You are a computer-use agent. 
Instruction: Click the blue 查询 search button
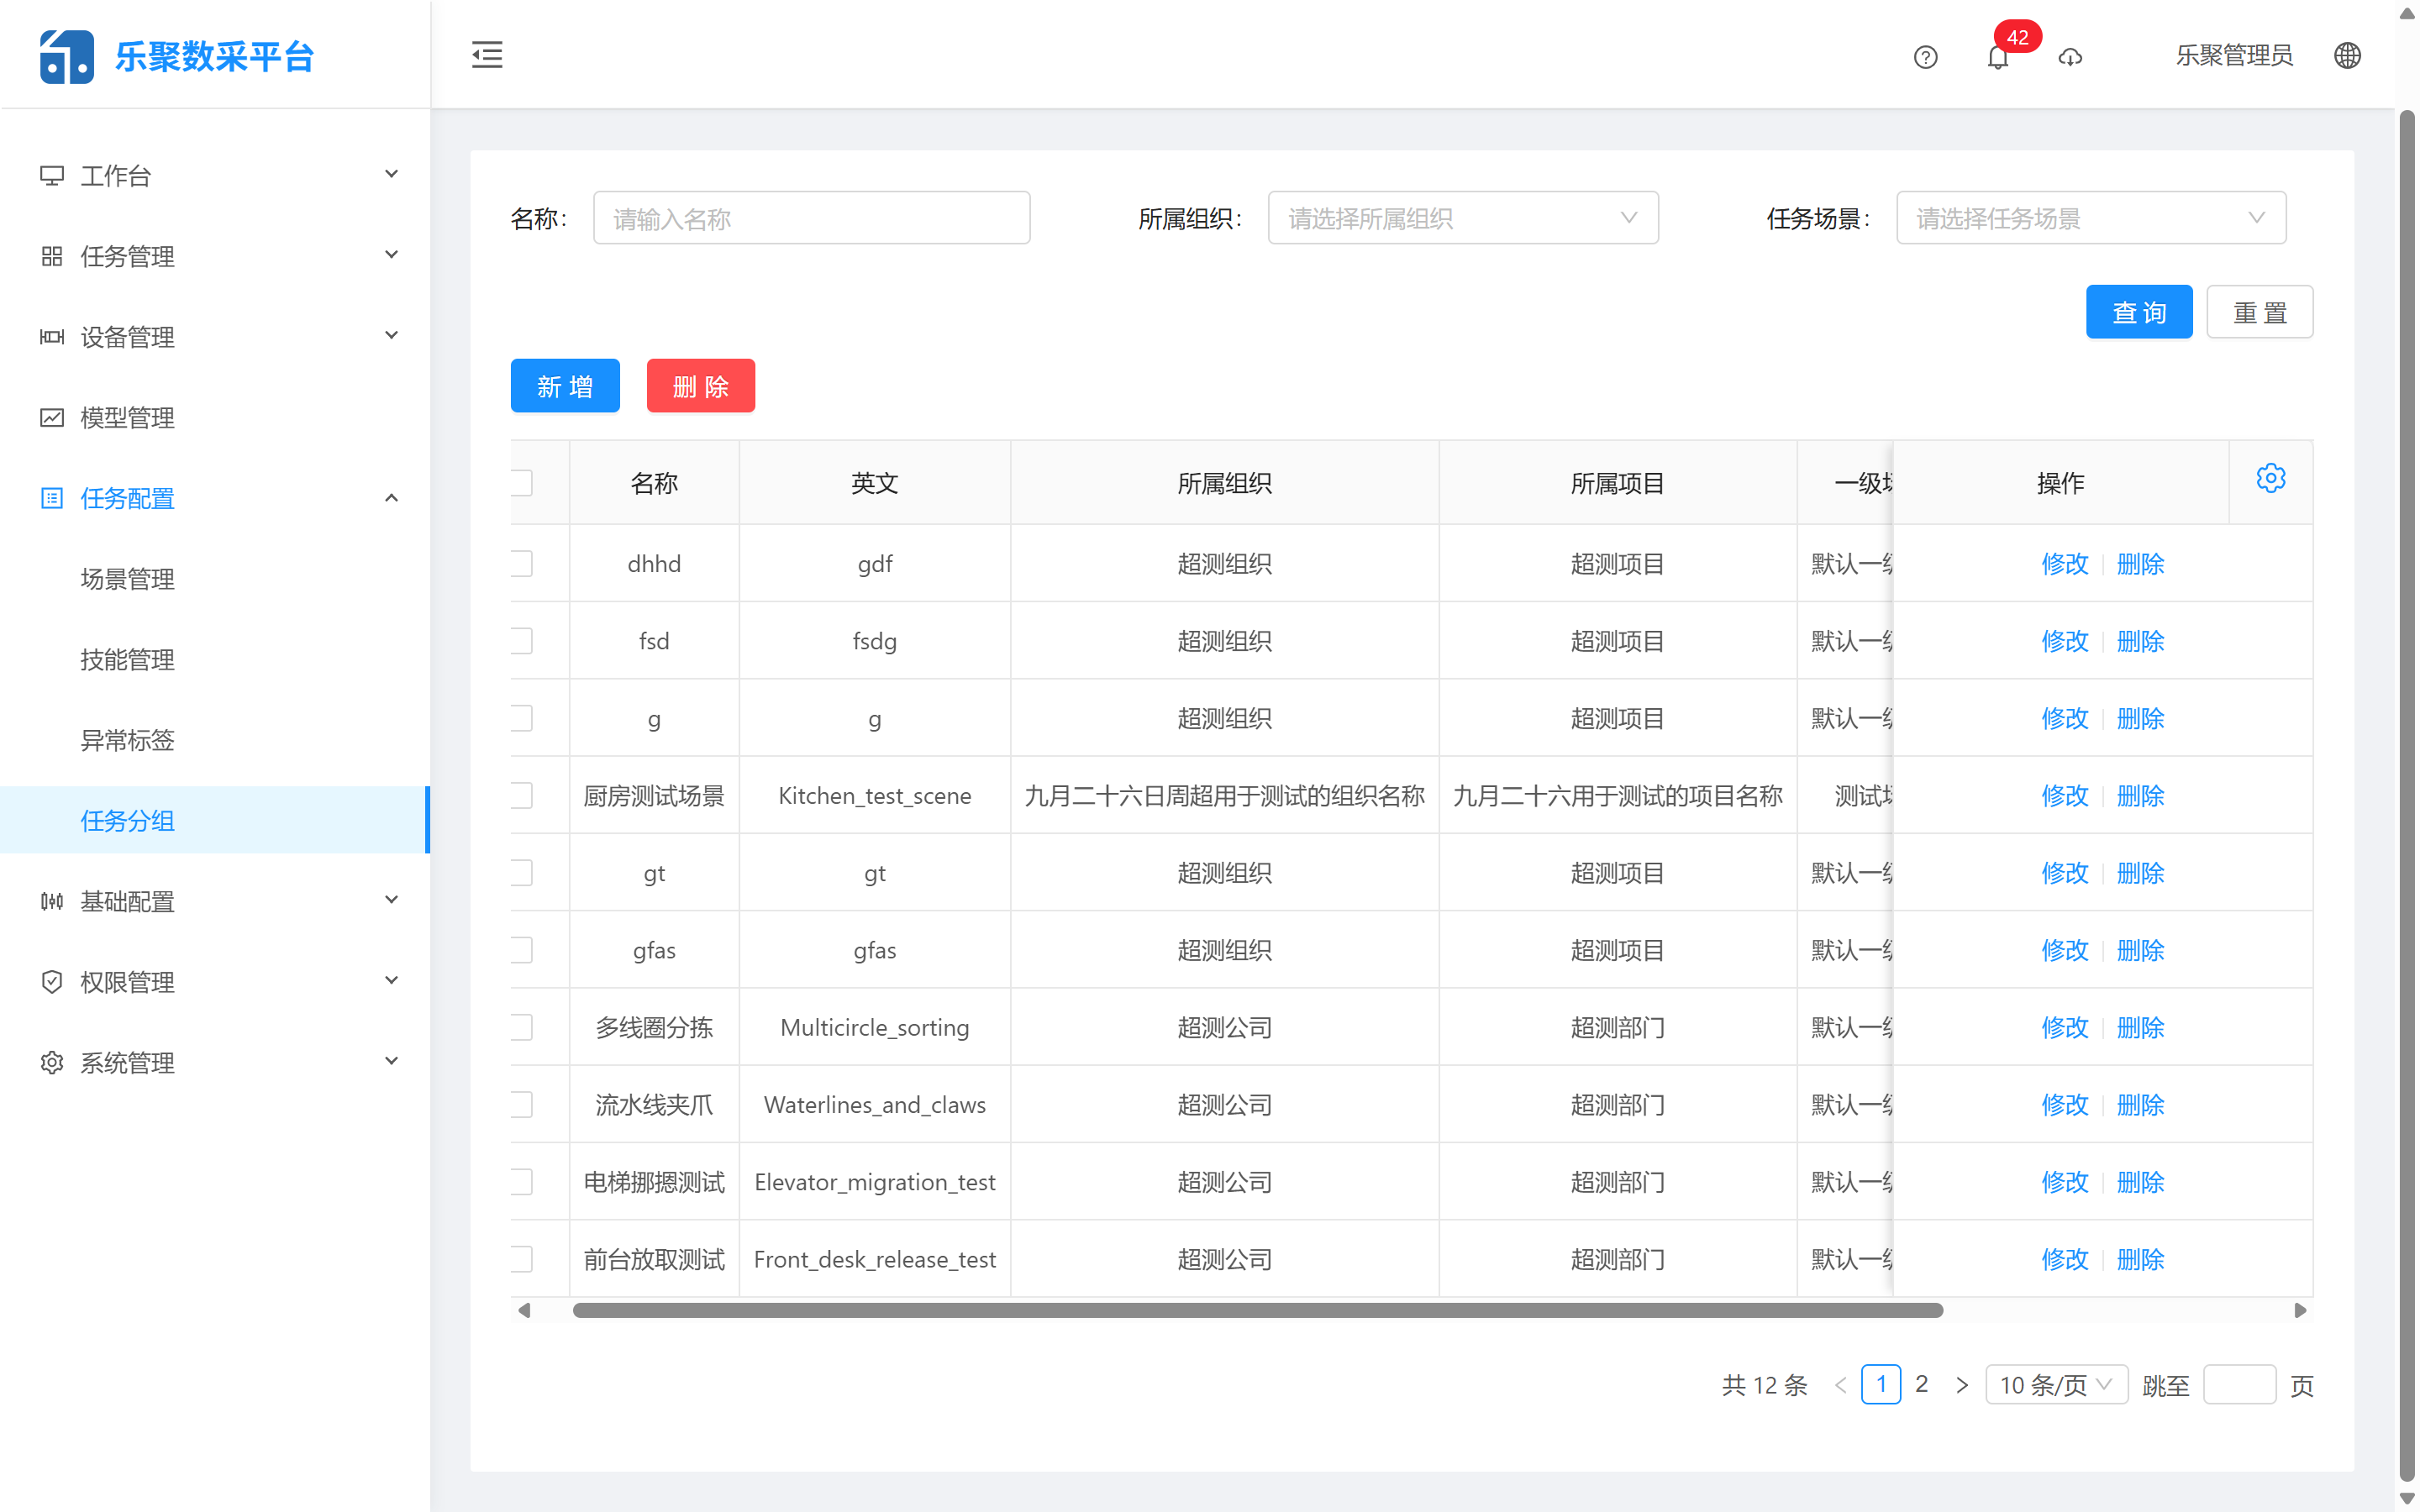(2139, 311)
